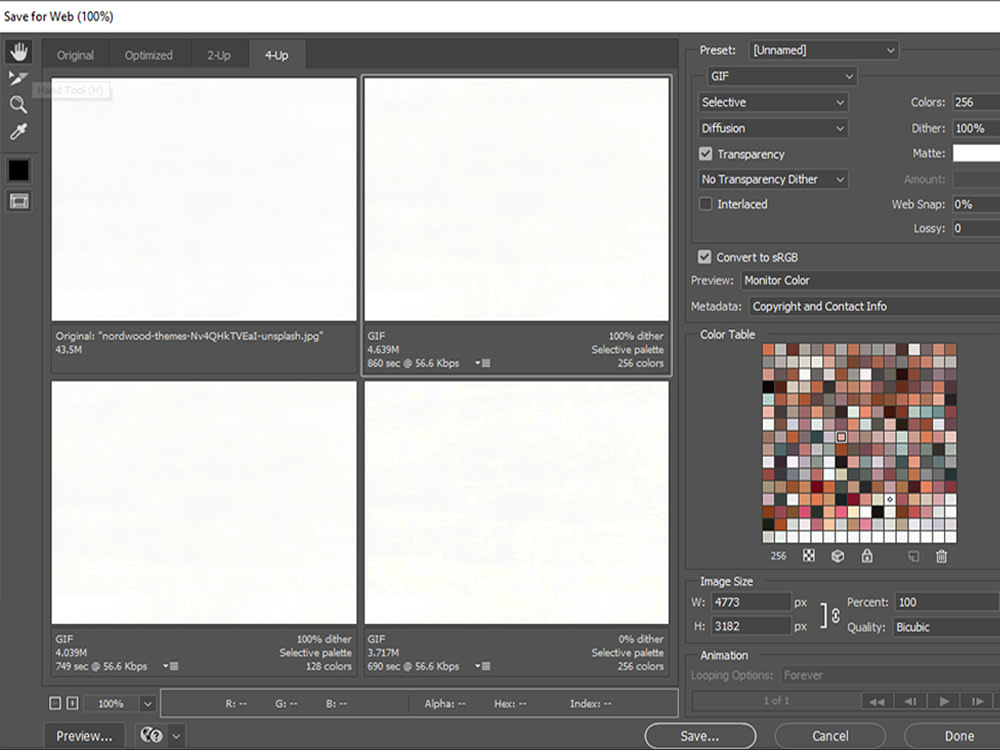
Task: Open the Metadata dropdown
Action: tap(874, 306)
